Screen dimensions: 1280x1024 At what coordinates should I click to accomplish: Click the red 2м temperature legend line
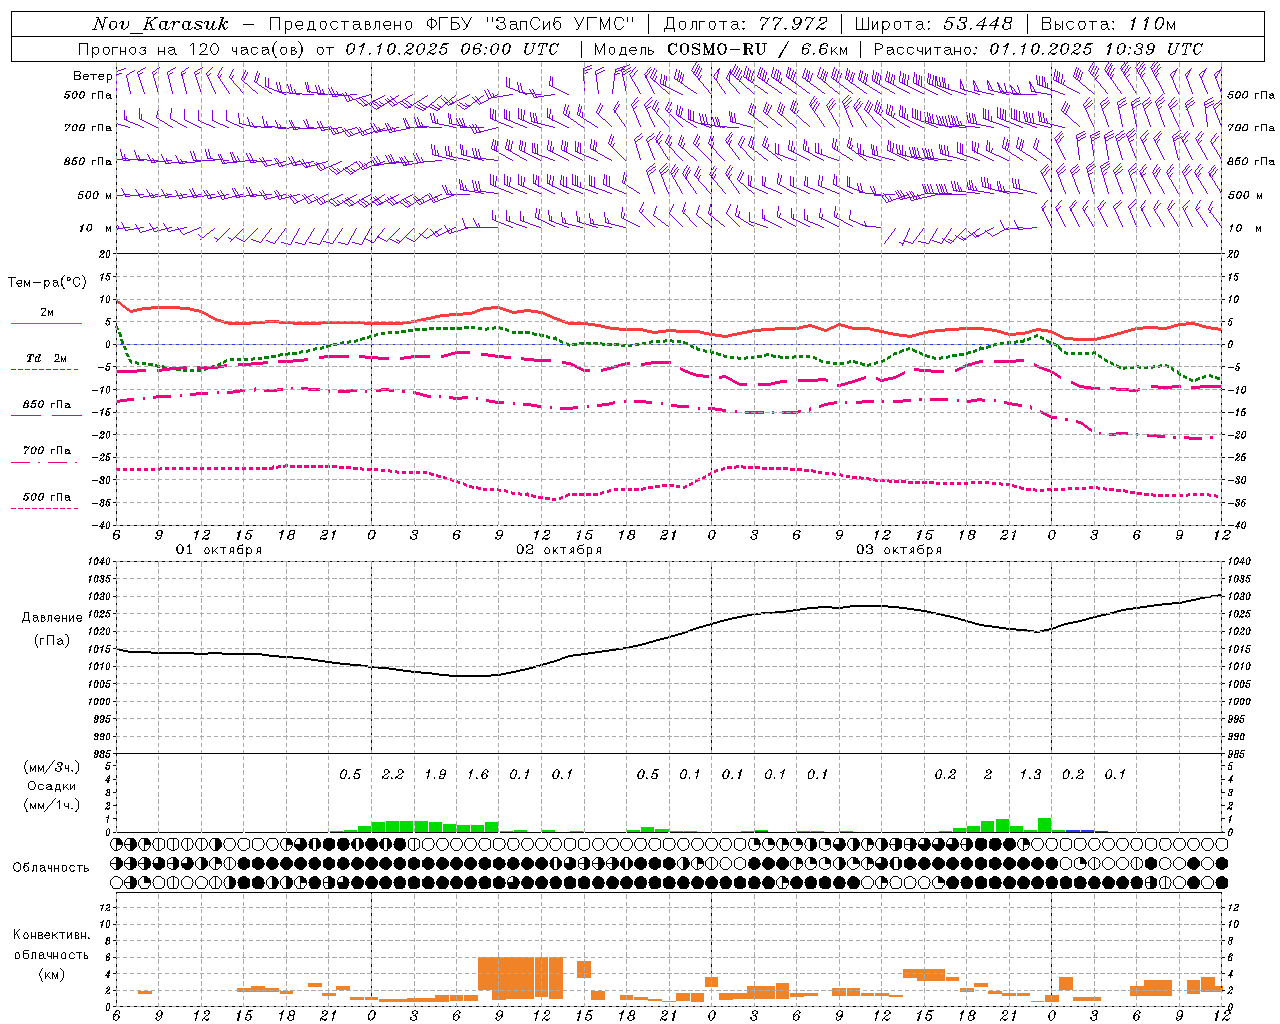click(46, 323)
